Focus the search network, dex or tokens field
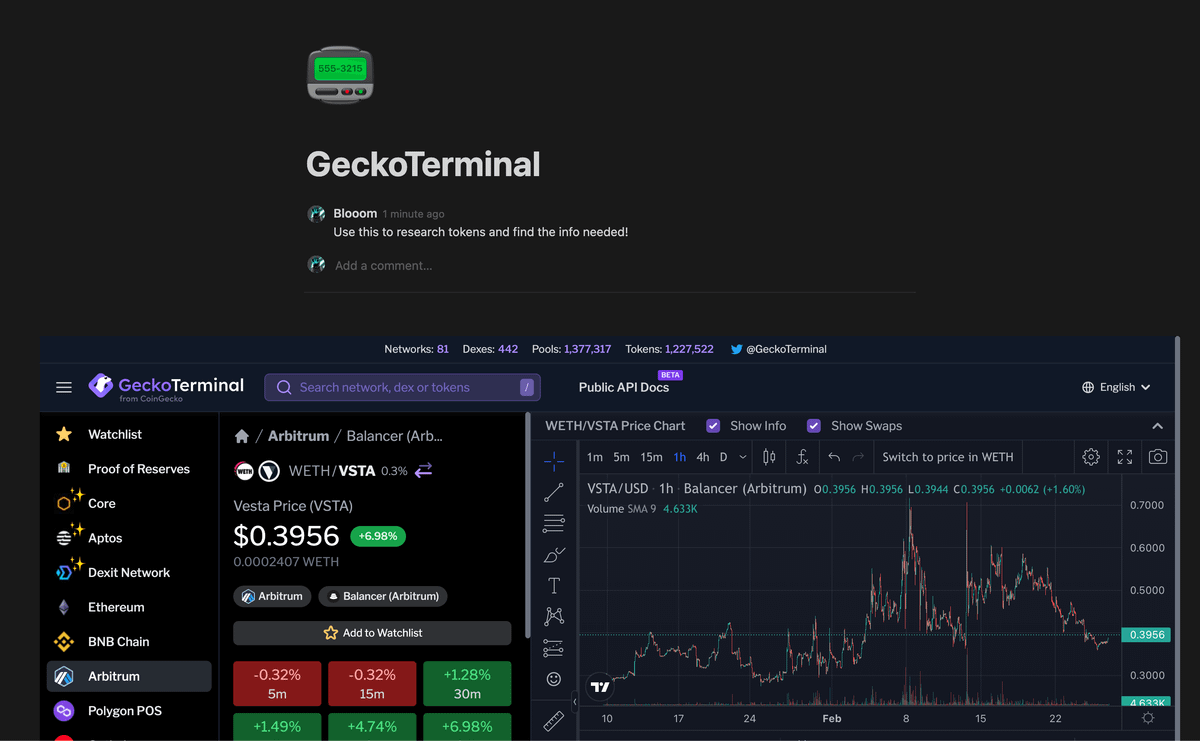This screenshot has width=1200, height=741. click(x=402, y=387)
